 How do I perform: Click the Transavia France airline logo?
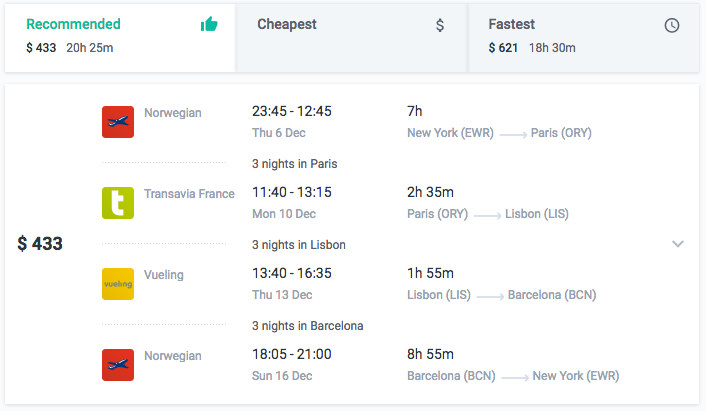pyautogui.click(x=118, y=203)
